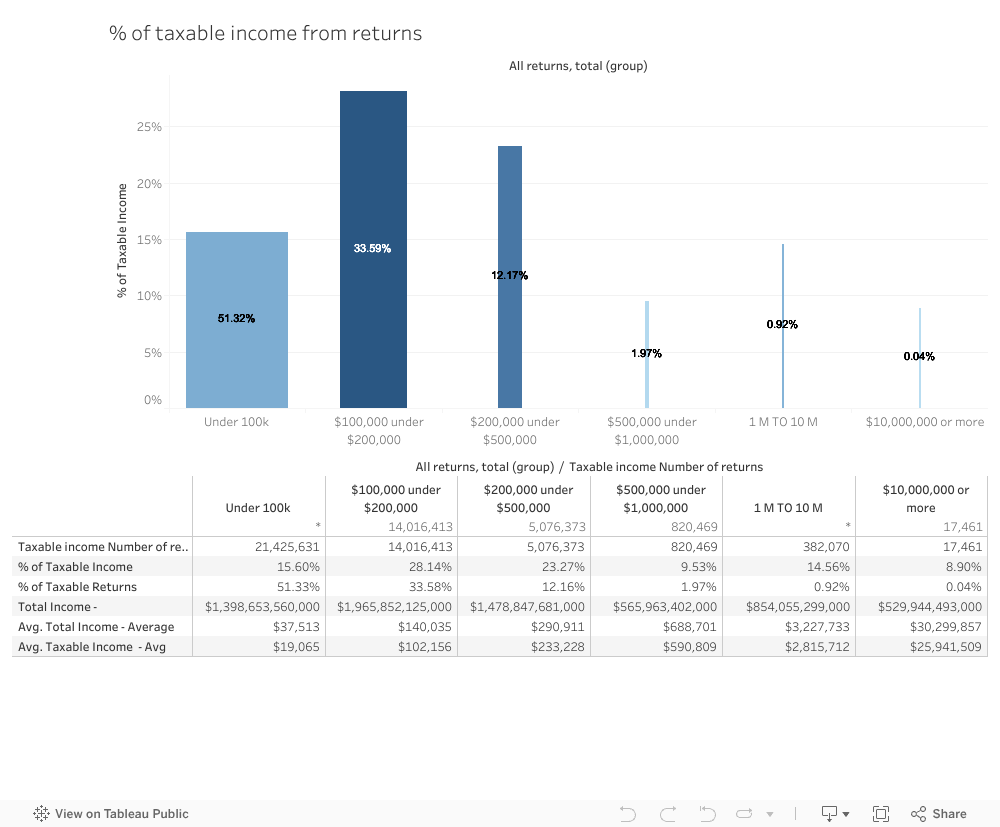Image resolution: width=1000 pixels, height=827 pixels.
Task: Select the thin 1 M TO 10 M bar
Action: [783, 326]
